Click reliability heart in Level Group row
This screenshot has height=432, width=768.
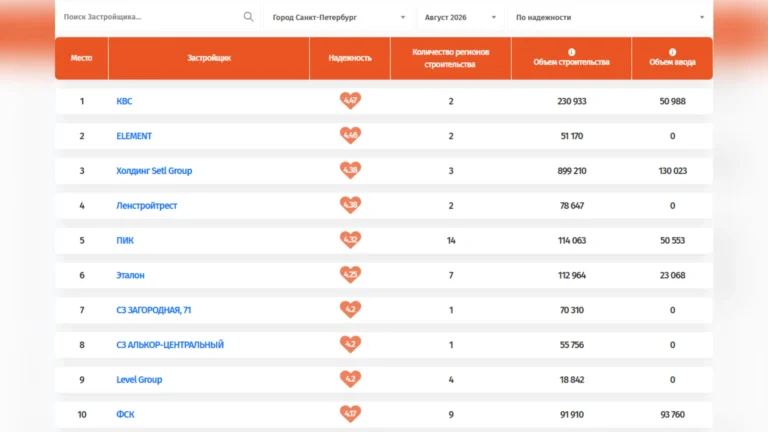pos(350,379)
